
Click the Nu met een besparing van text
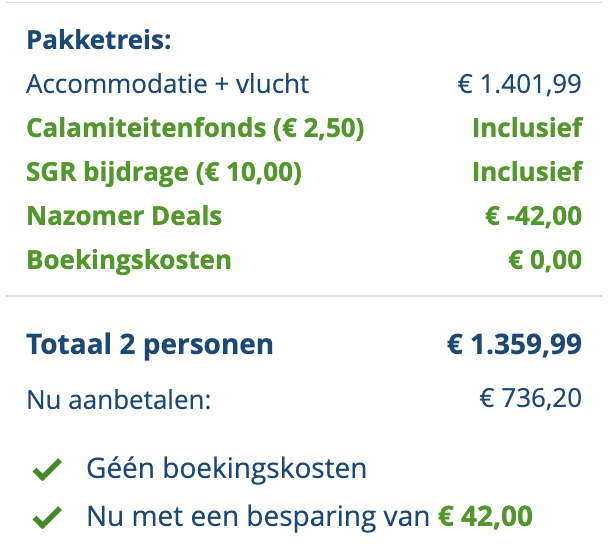click(259, 517)
